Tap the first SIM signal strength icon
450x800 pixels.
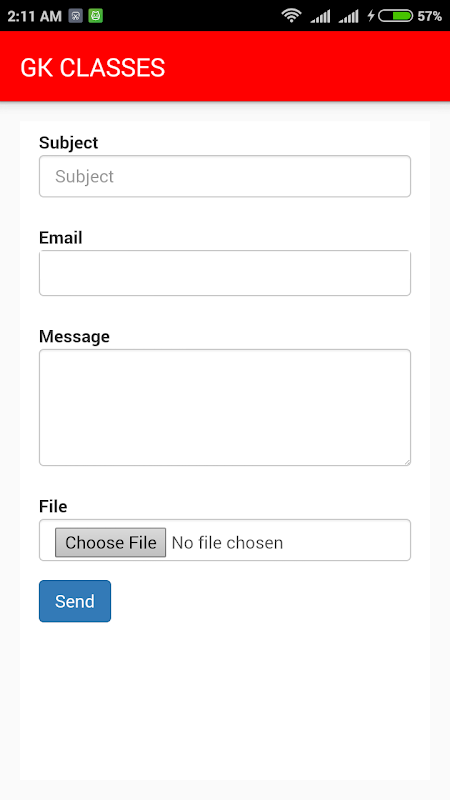coord(320,16)
